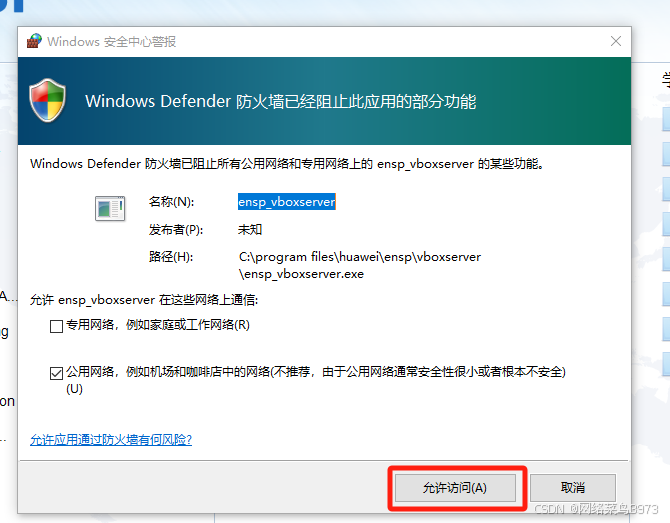Click the 允许访问(A) button
Screen dimensions: 670x523
[x=455, y=488]
